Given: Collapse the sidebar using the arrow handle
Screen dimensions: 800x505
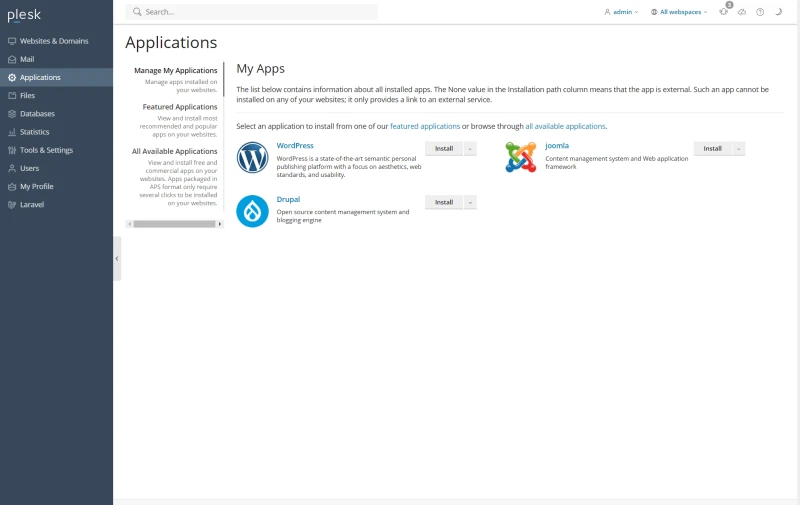Looking at the screenshot, I should coord(117,258).
